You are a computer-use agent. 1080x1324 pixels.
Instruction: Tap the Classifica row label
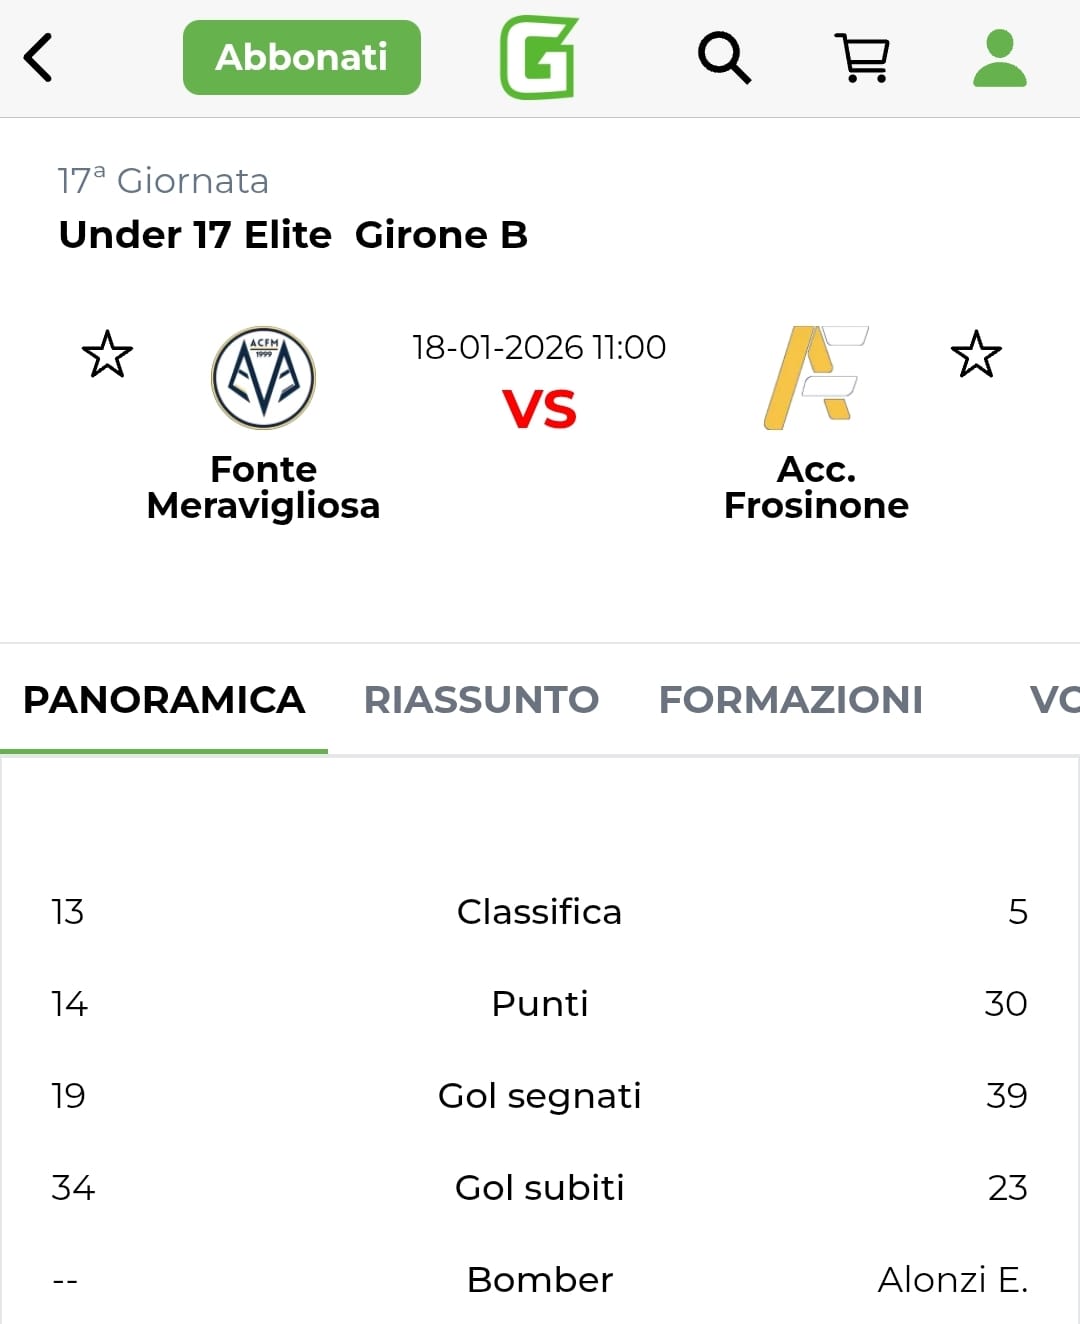pos(539,911)
